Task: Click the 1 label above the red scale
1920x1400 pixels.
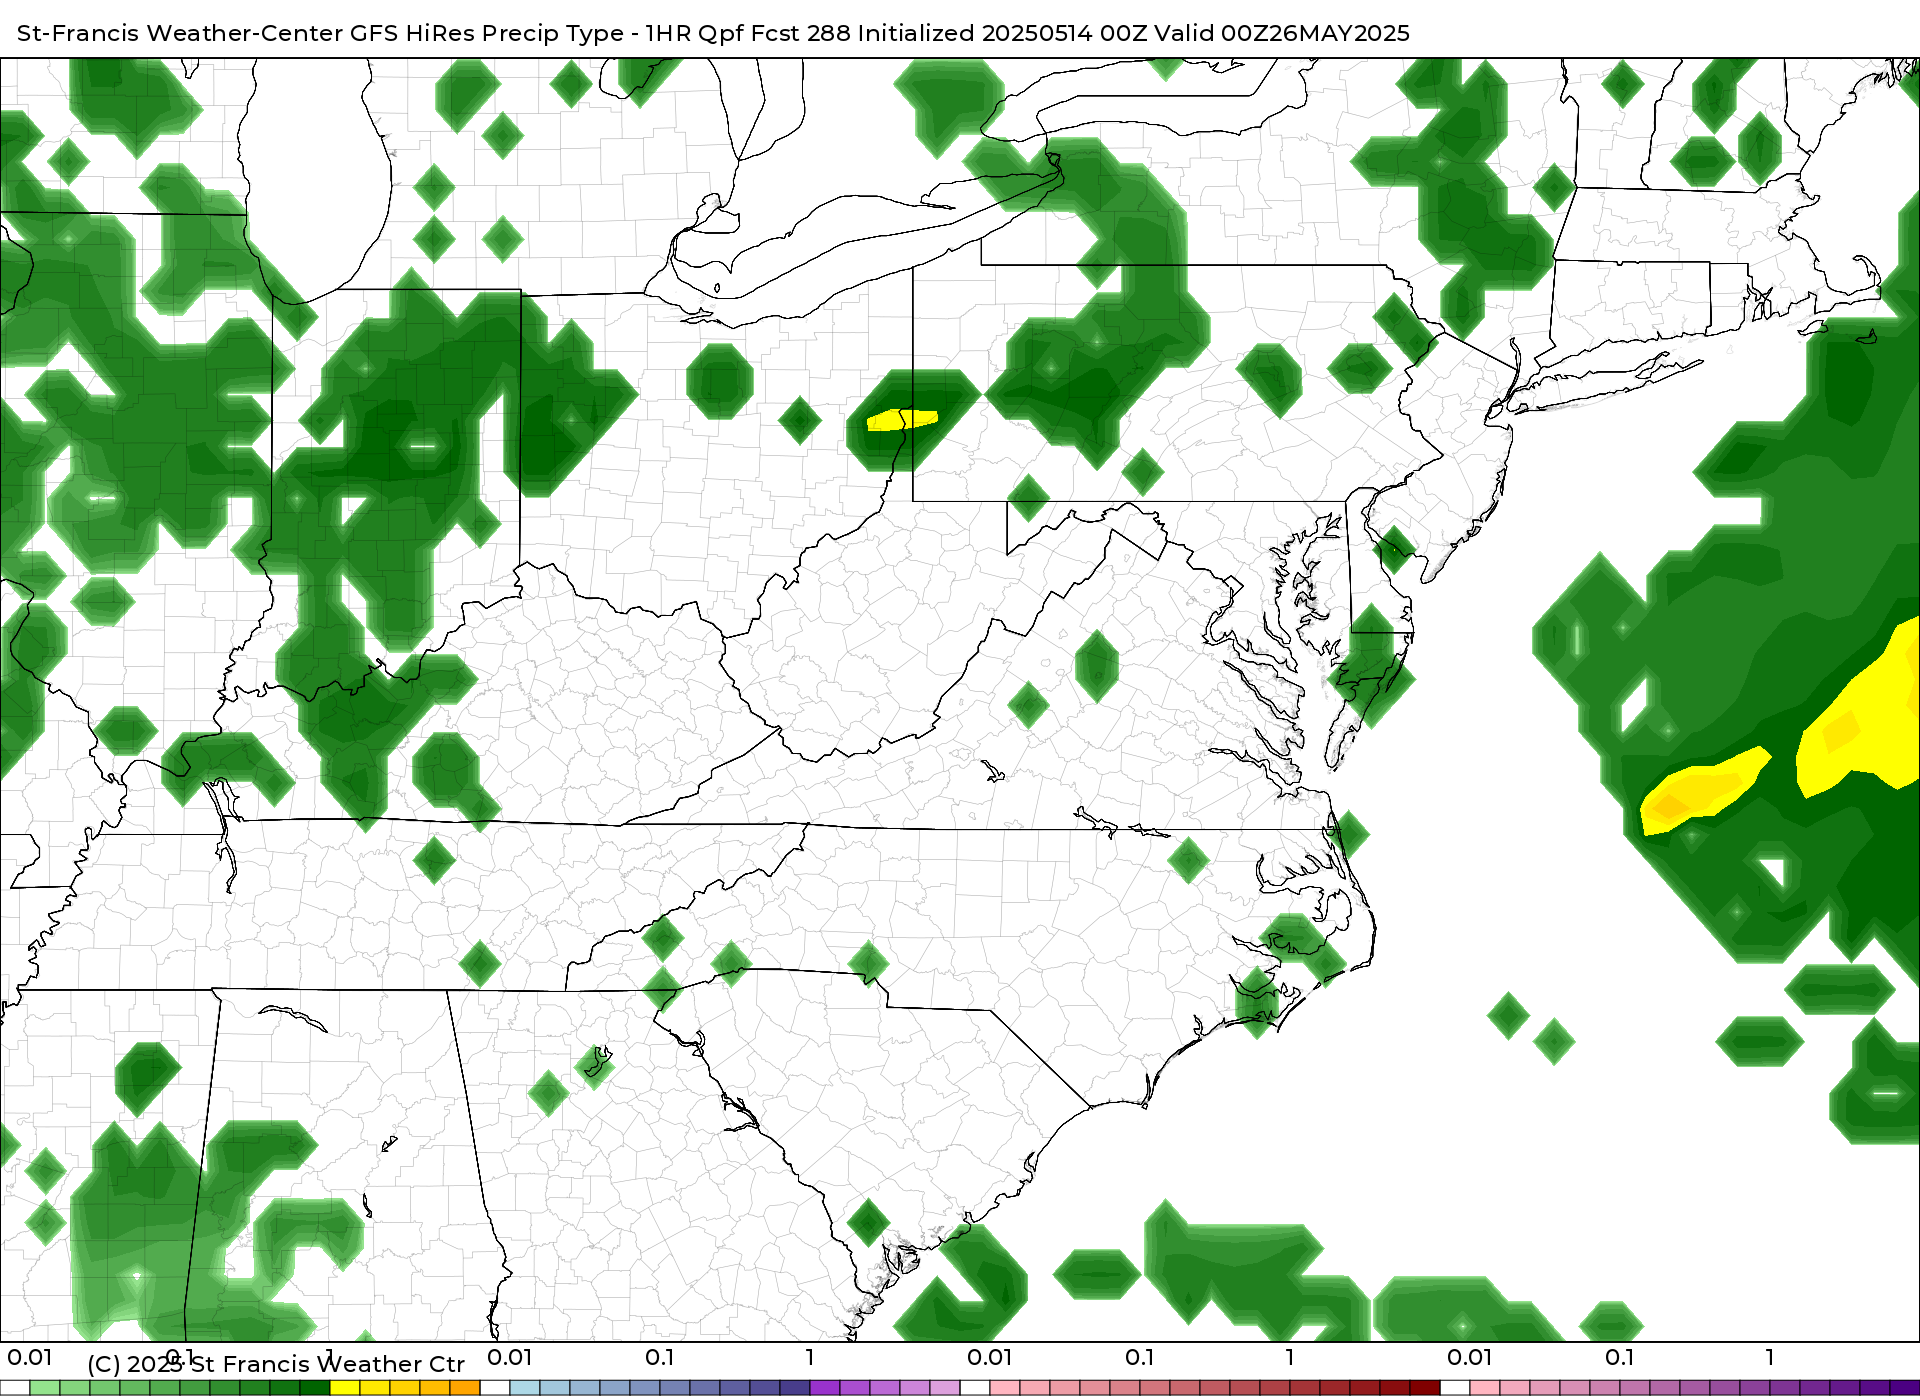Action: pos(1290,1357)
